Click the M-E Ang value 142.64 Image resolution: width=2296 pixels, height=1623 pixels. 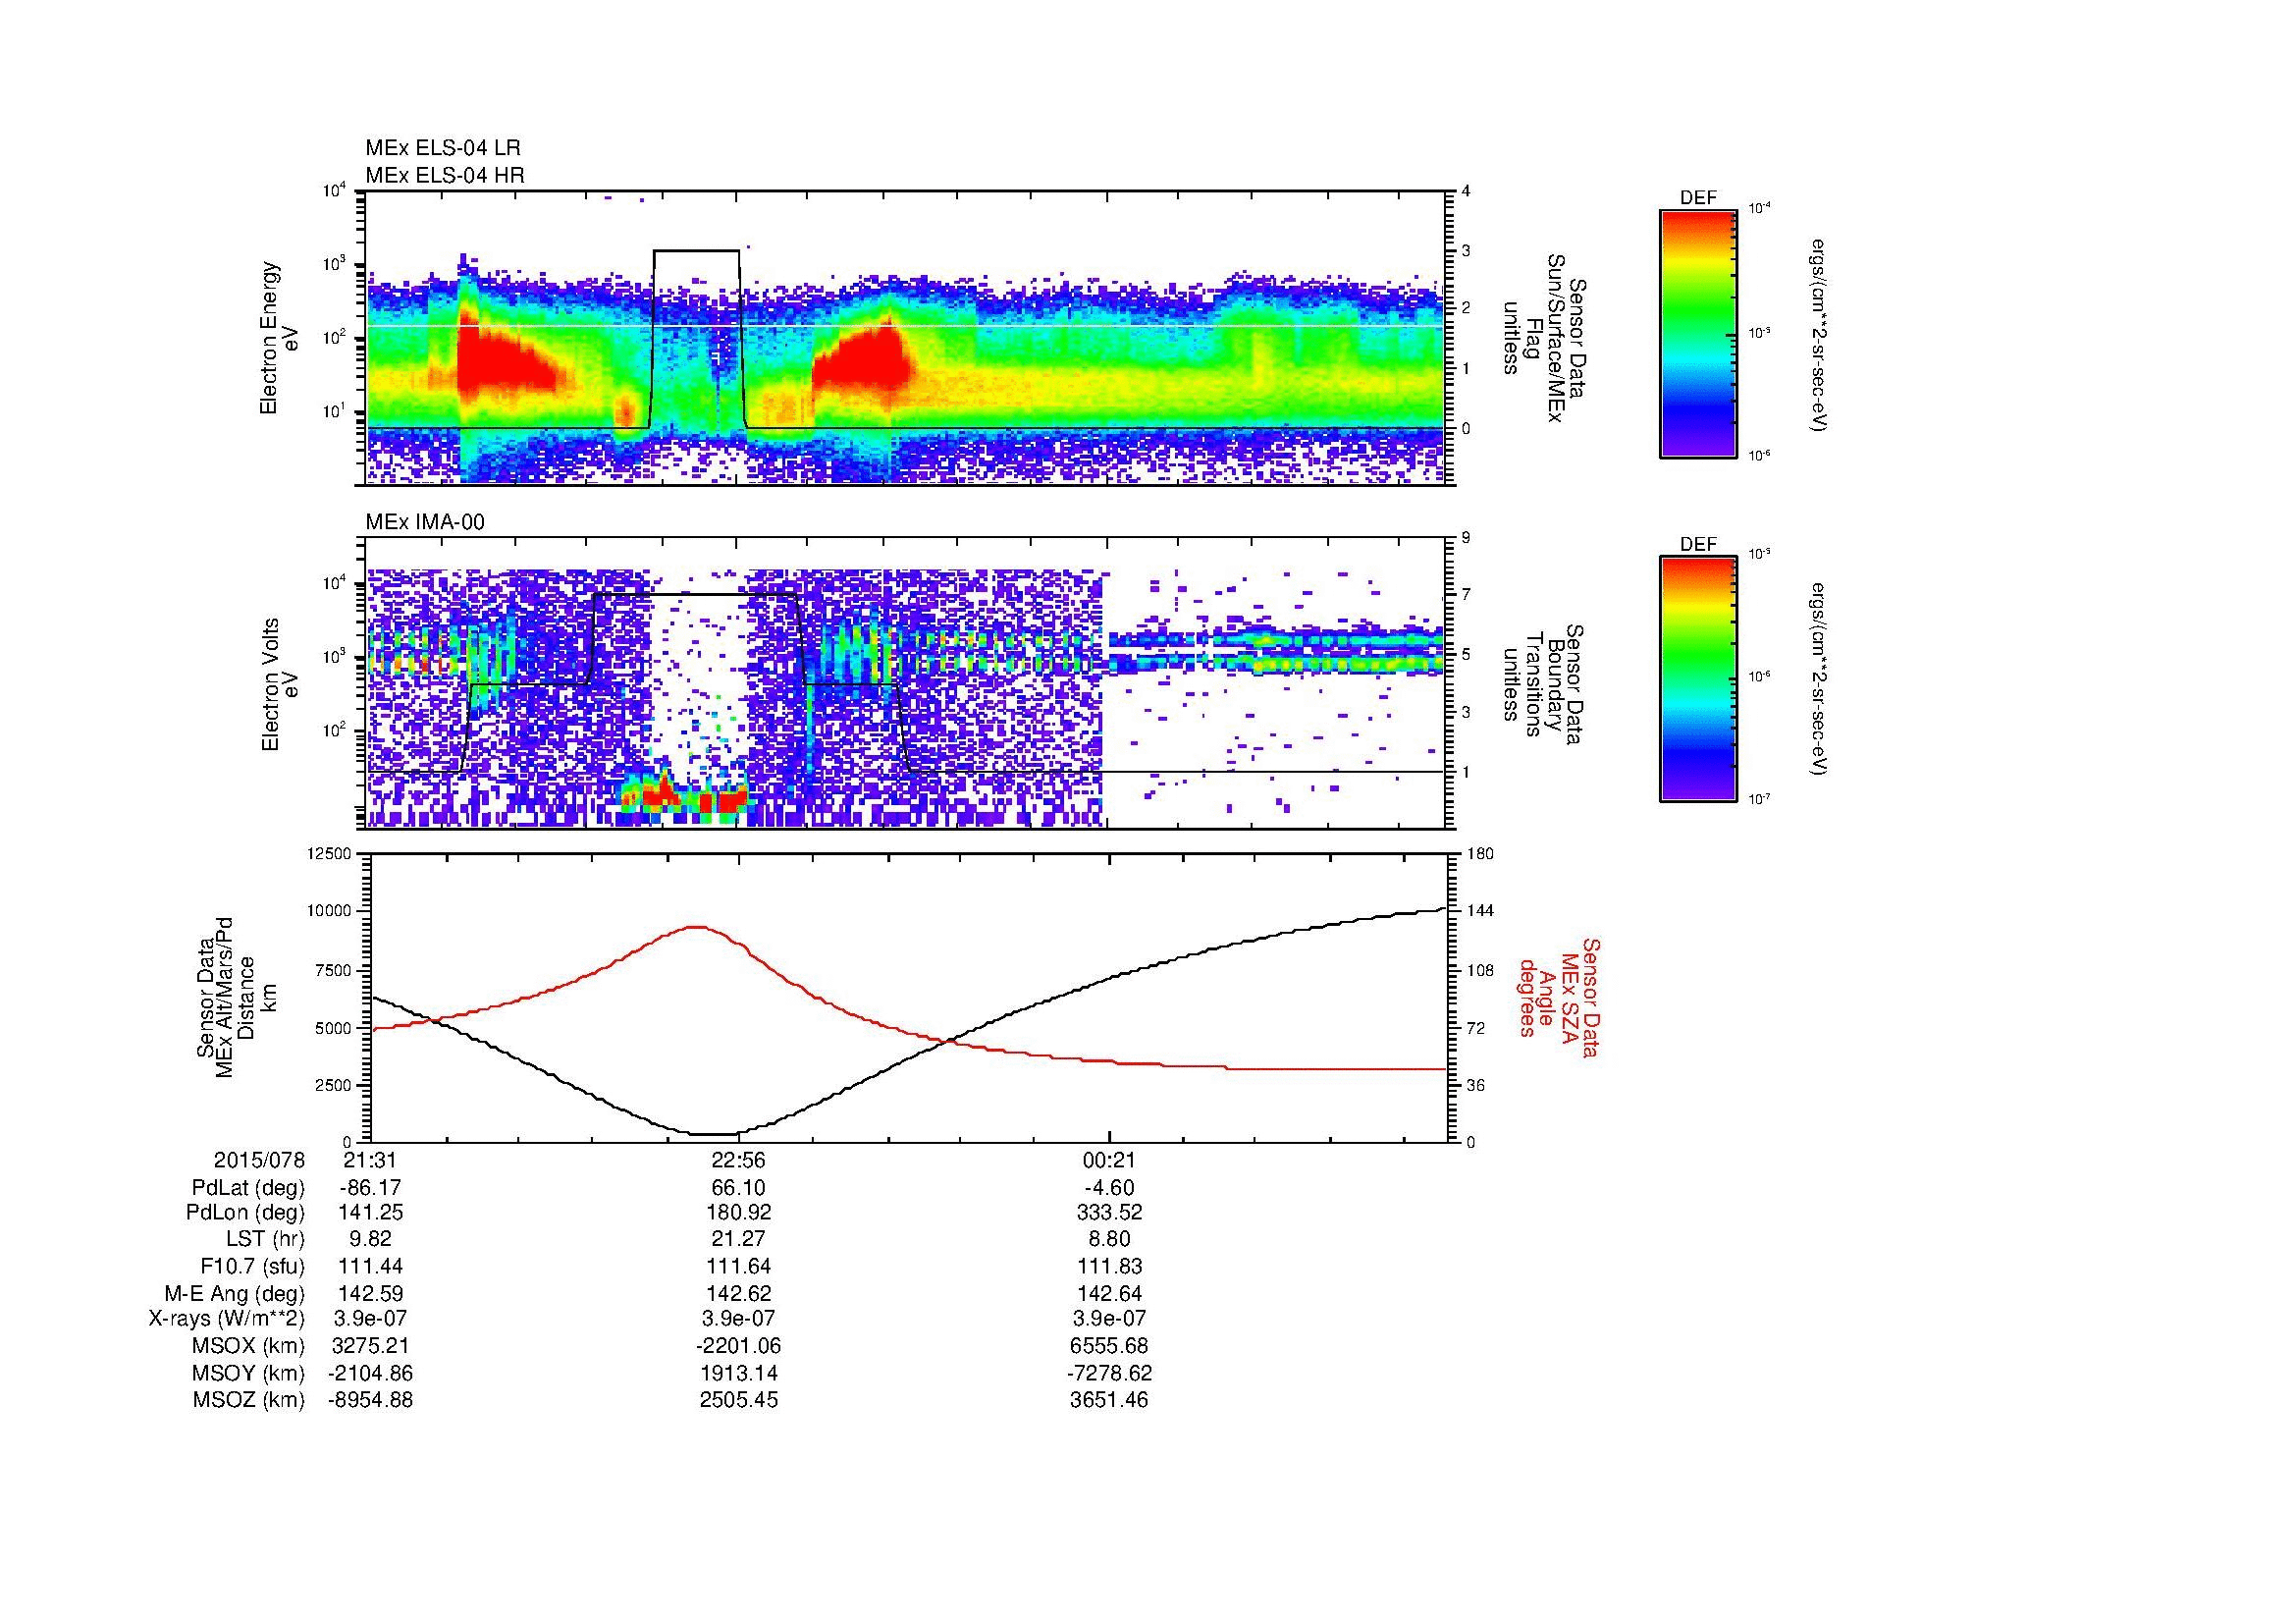pos(1110,1293)
